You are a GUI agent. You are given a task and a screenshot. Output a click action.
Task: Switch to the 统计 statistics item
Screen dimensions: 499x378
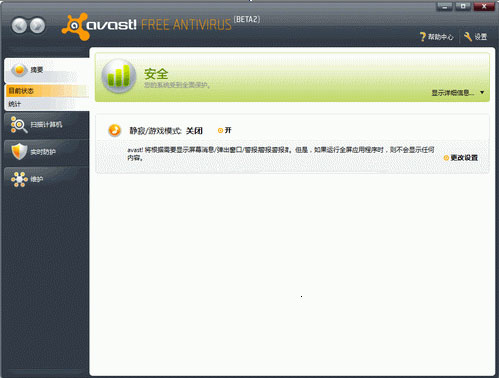point(47,104)
